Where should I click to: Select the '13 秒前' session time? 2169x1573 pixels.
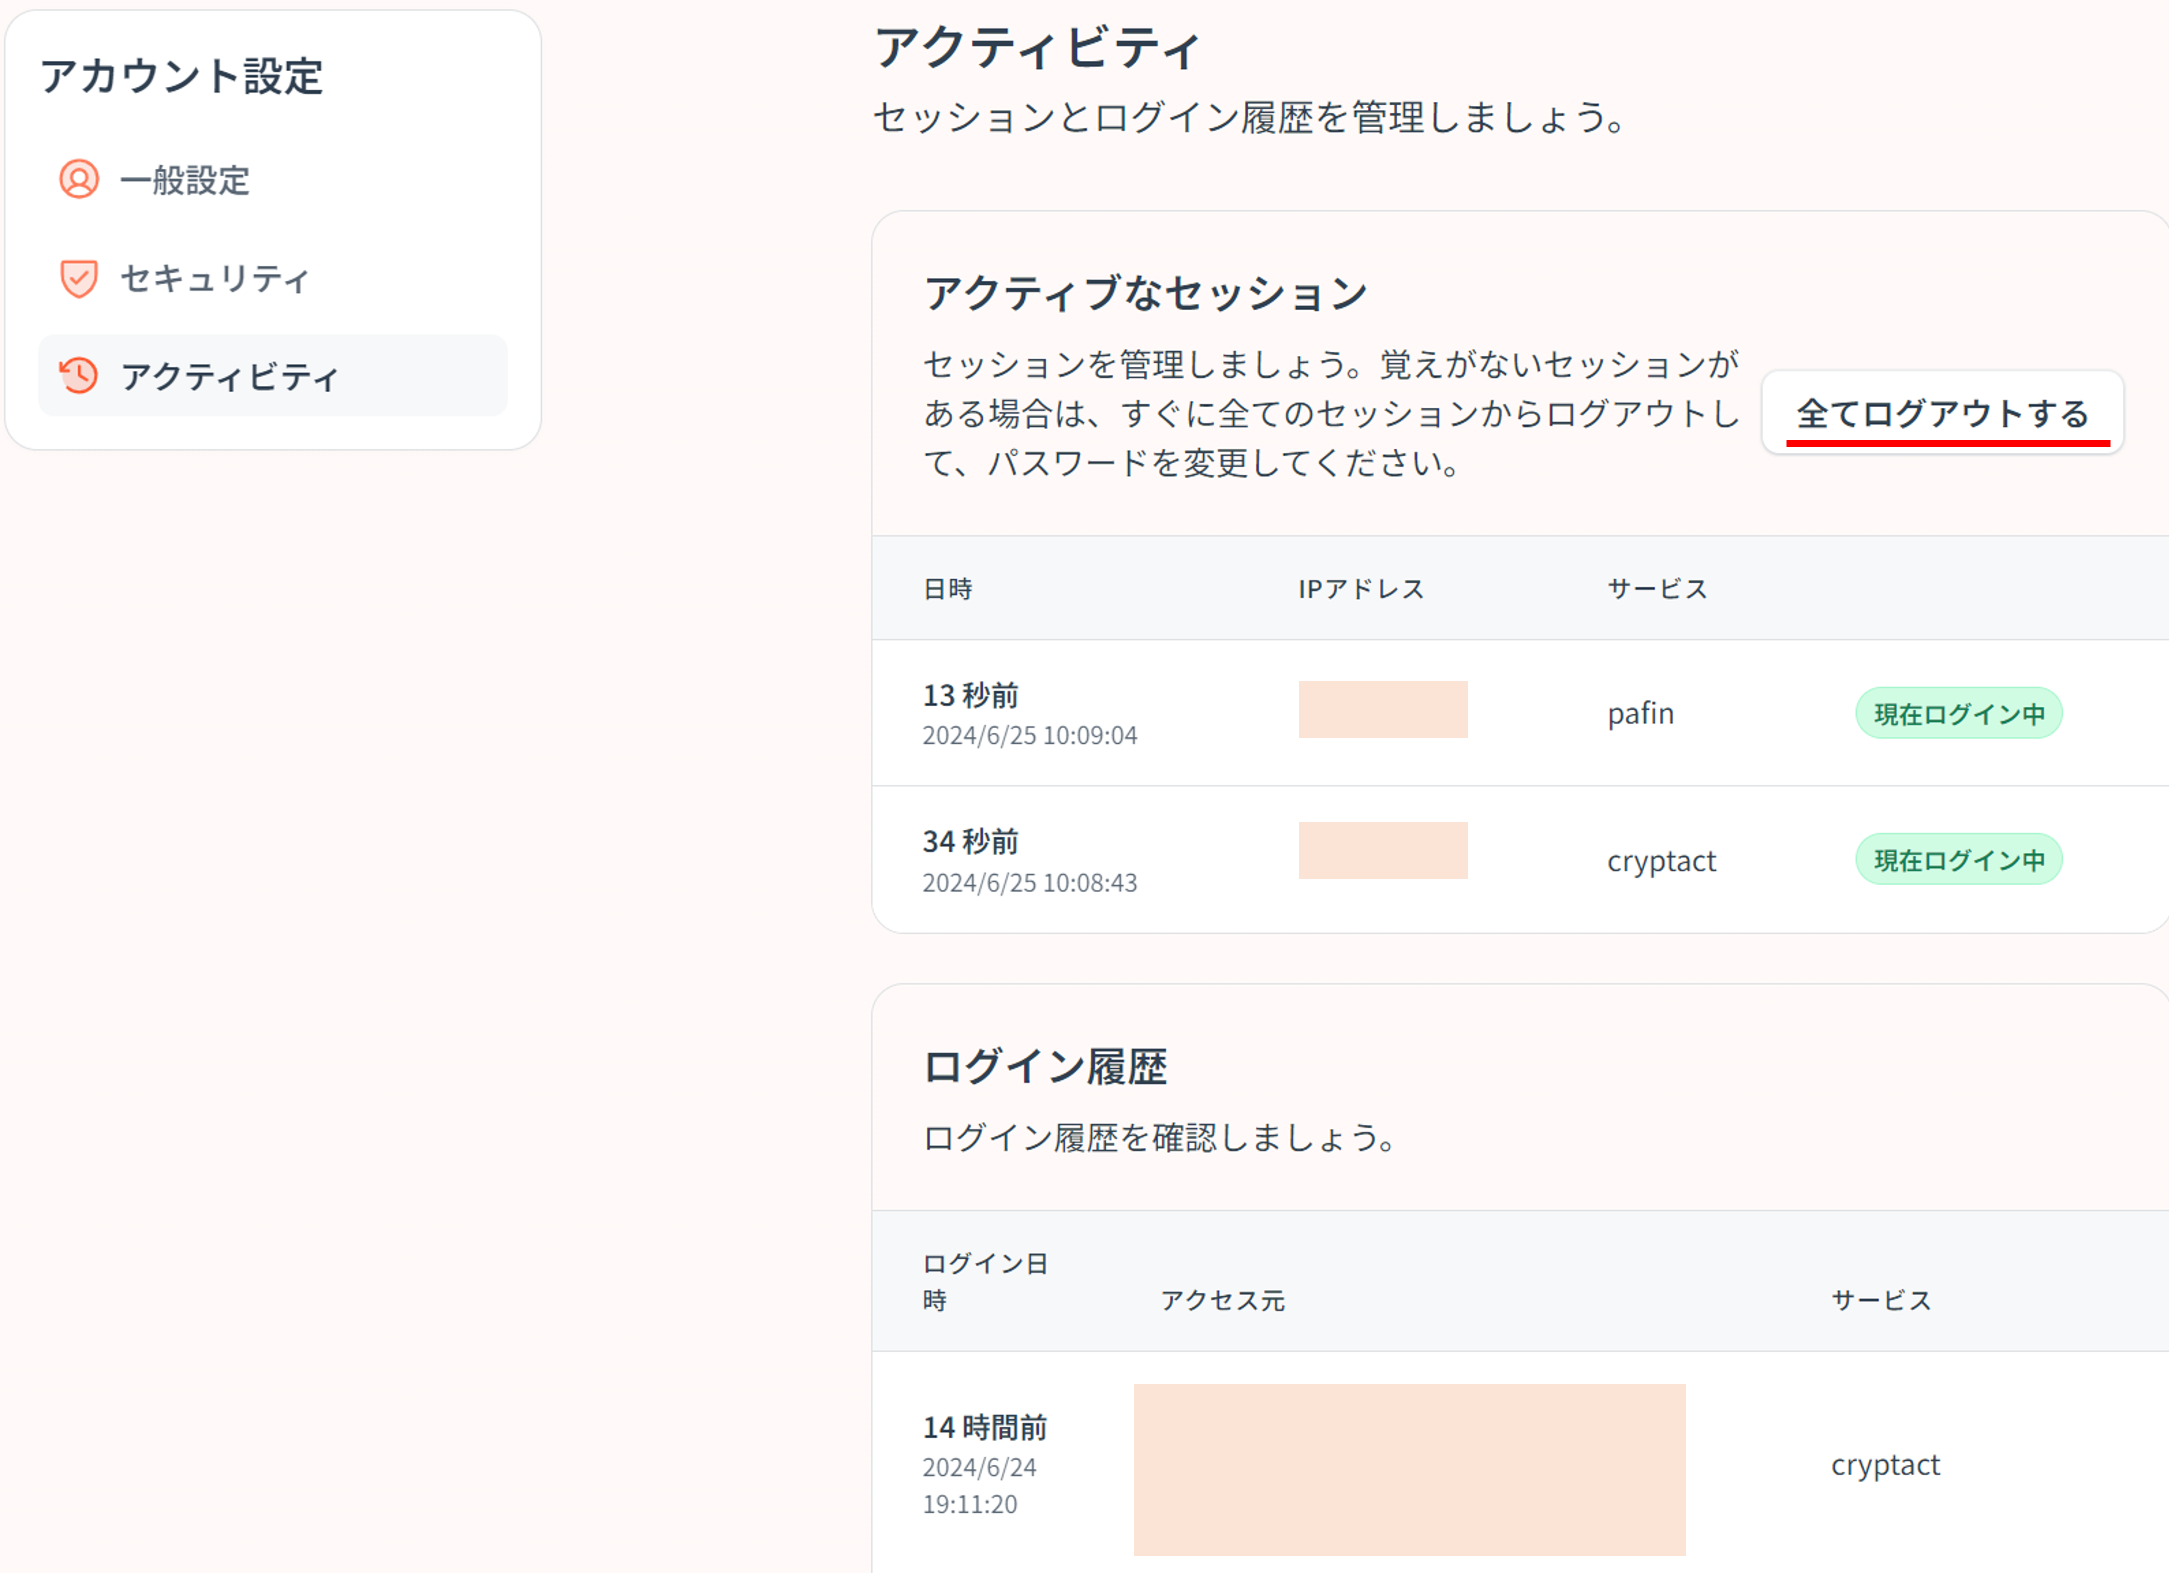click(970, 694)
